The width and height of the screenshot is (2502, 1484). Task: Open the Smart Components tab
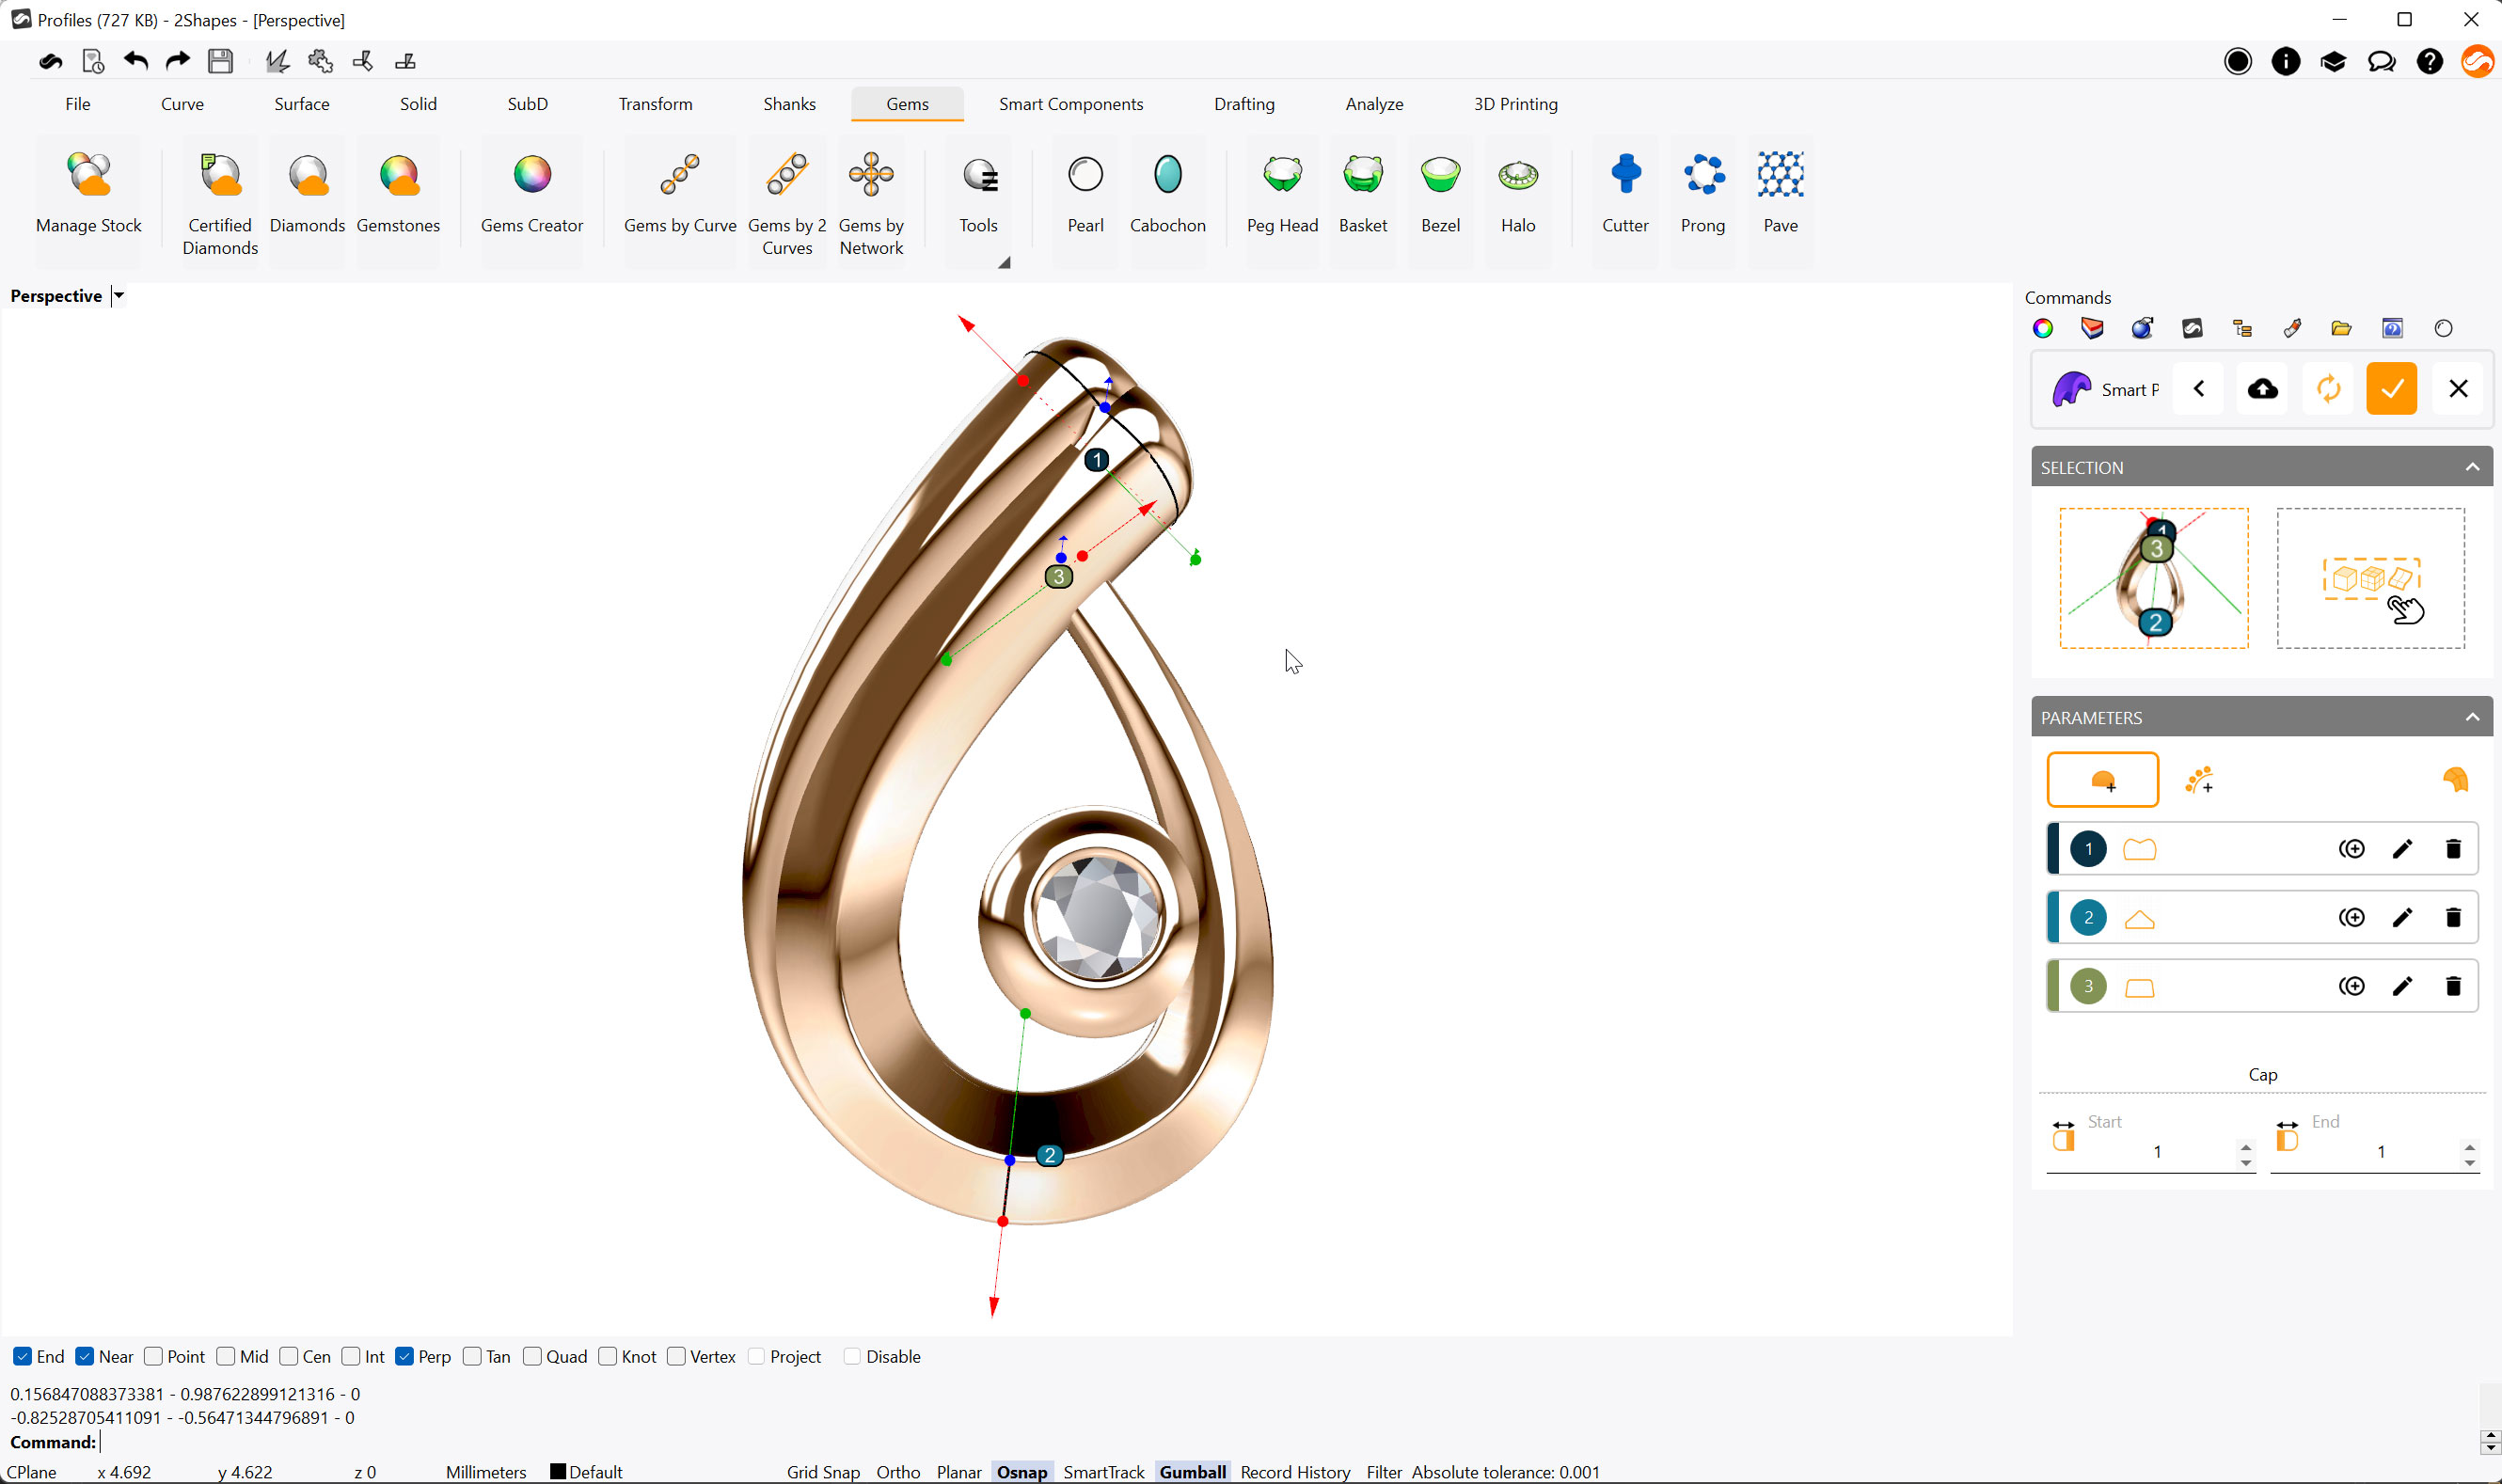pos(1070,104)
